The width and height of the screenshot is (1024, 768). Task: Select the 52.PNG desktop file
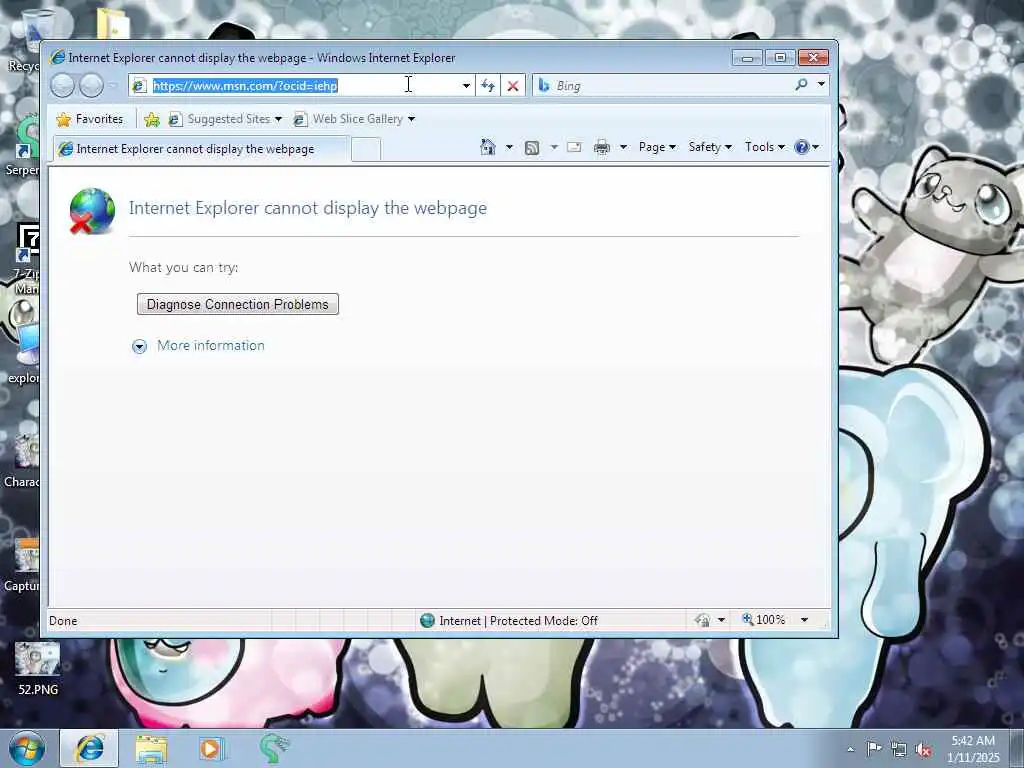(38, 669)
